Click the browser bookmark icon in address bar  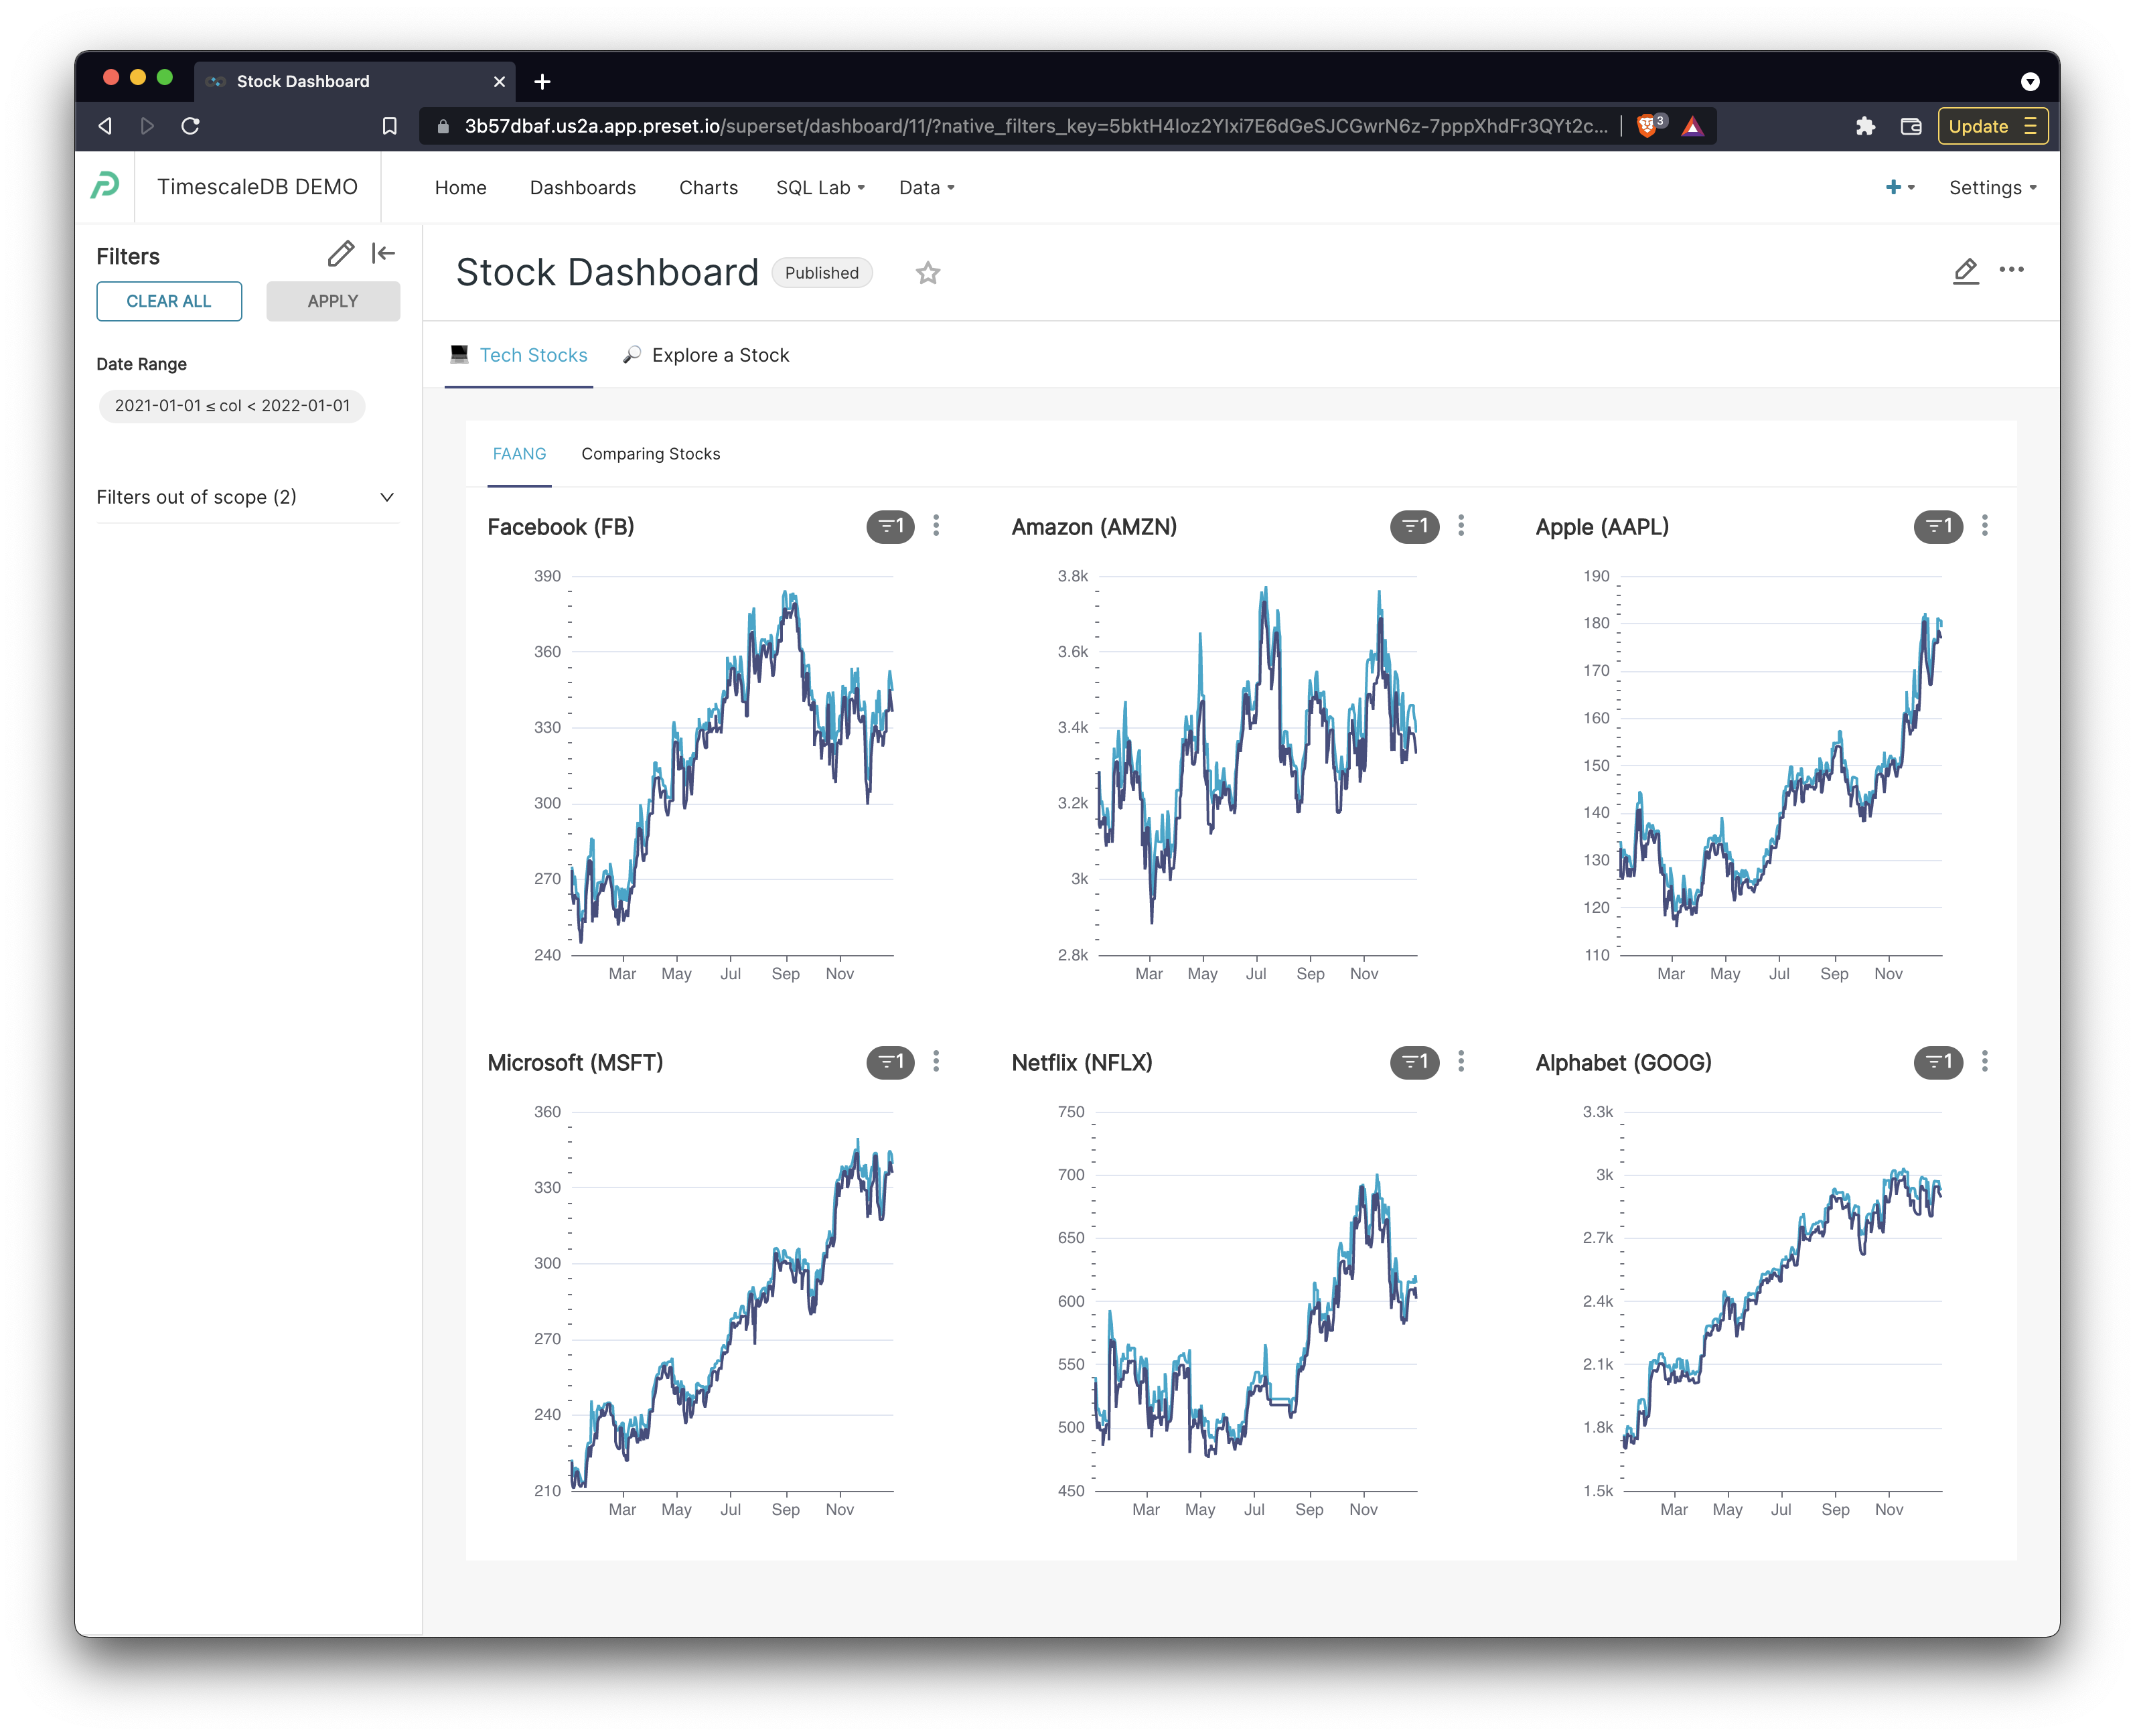[390, 126]
